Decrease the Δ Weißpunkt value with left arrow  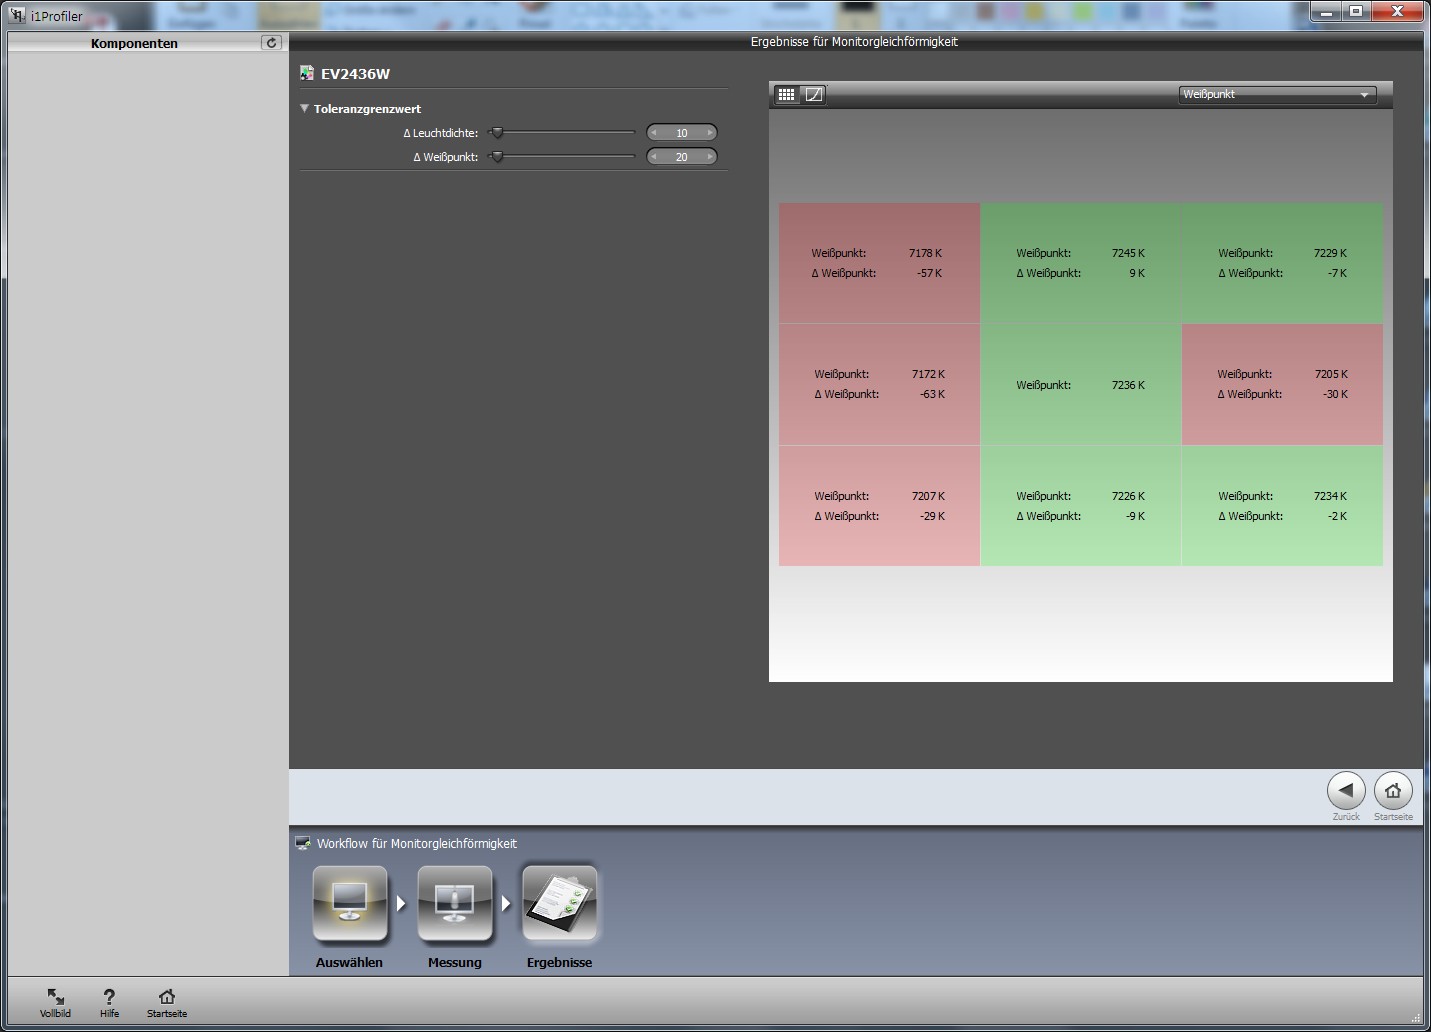[654, 157]
